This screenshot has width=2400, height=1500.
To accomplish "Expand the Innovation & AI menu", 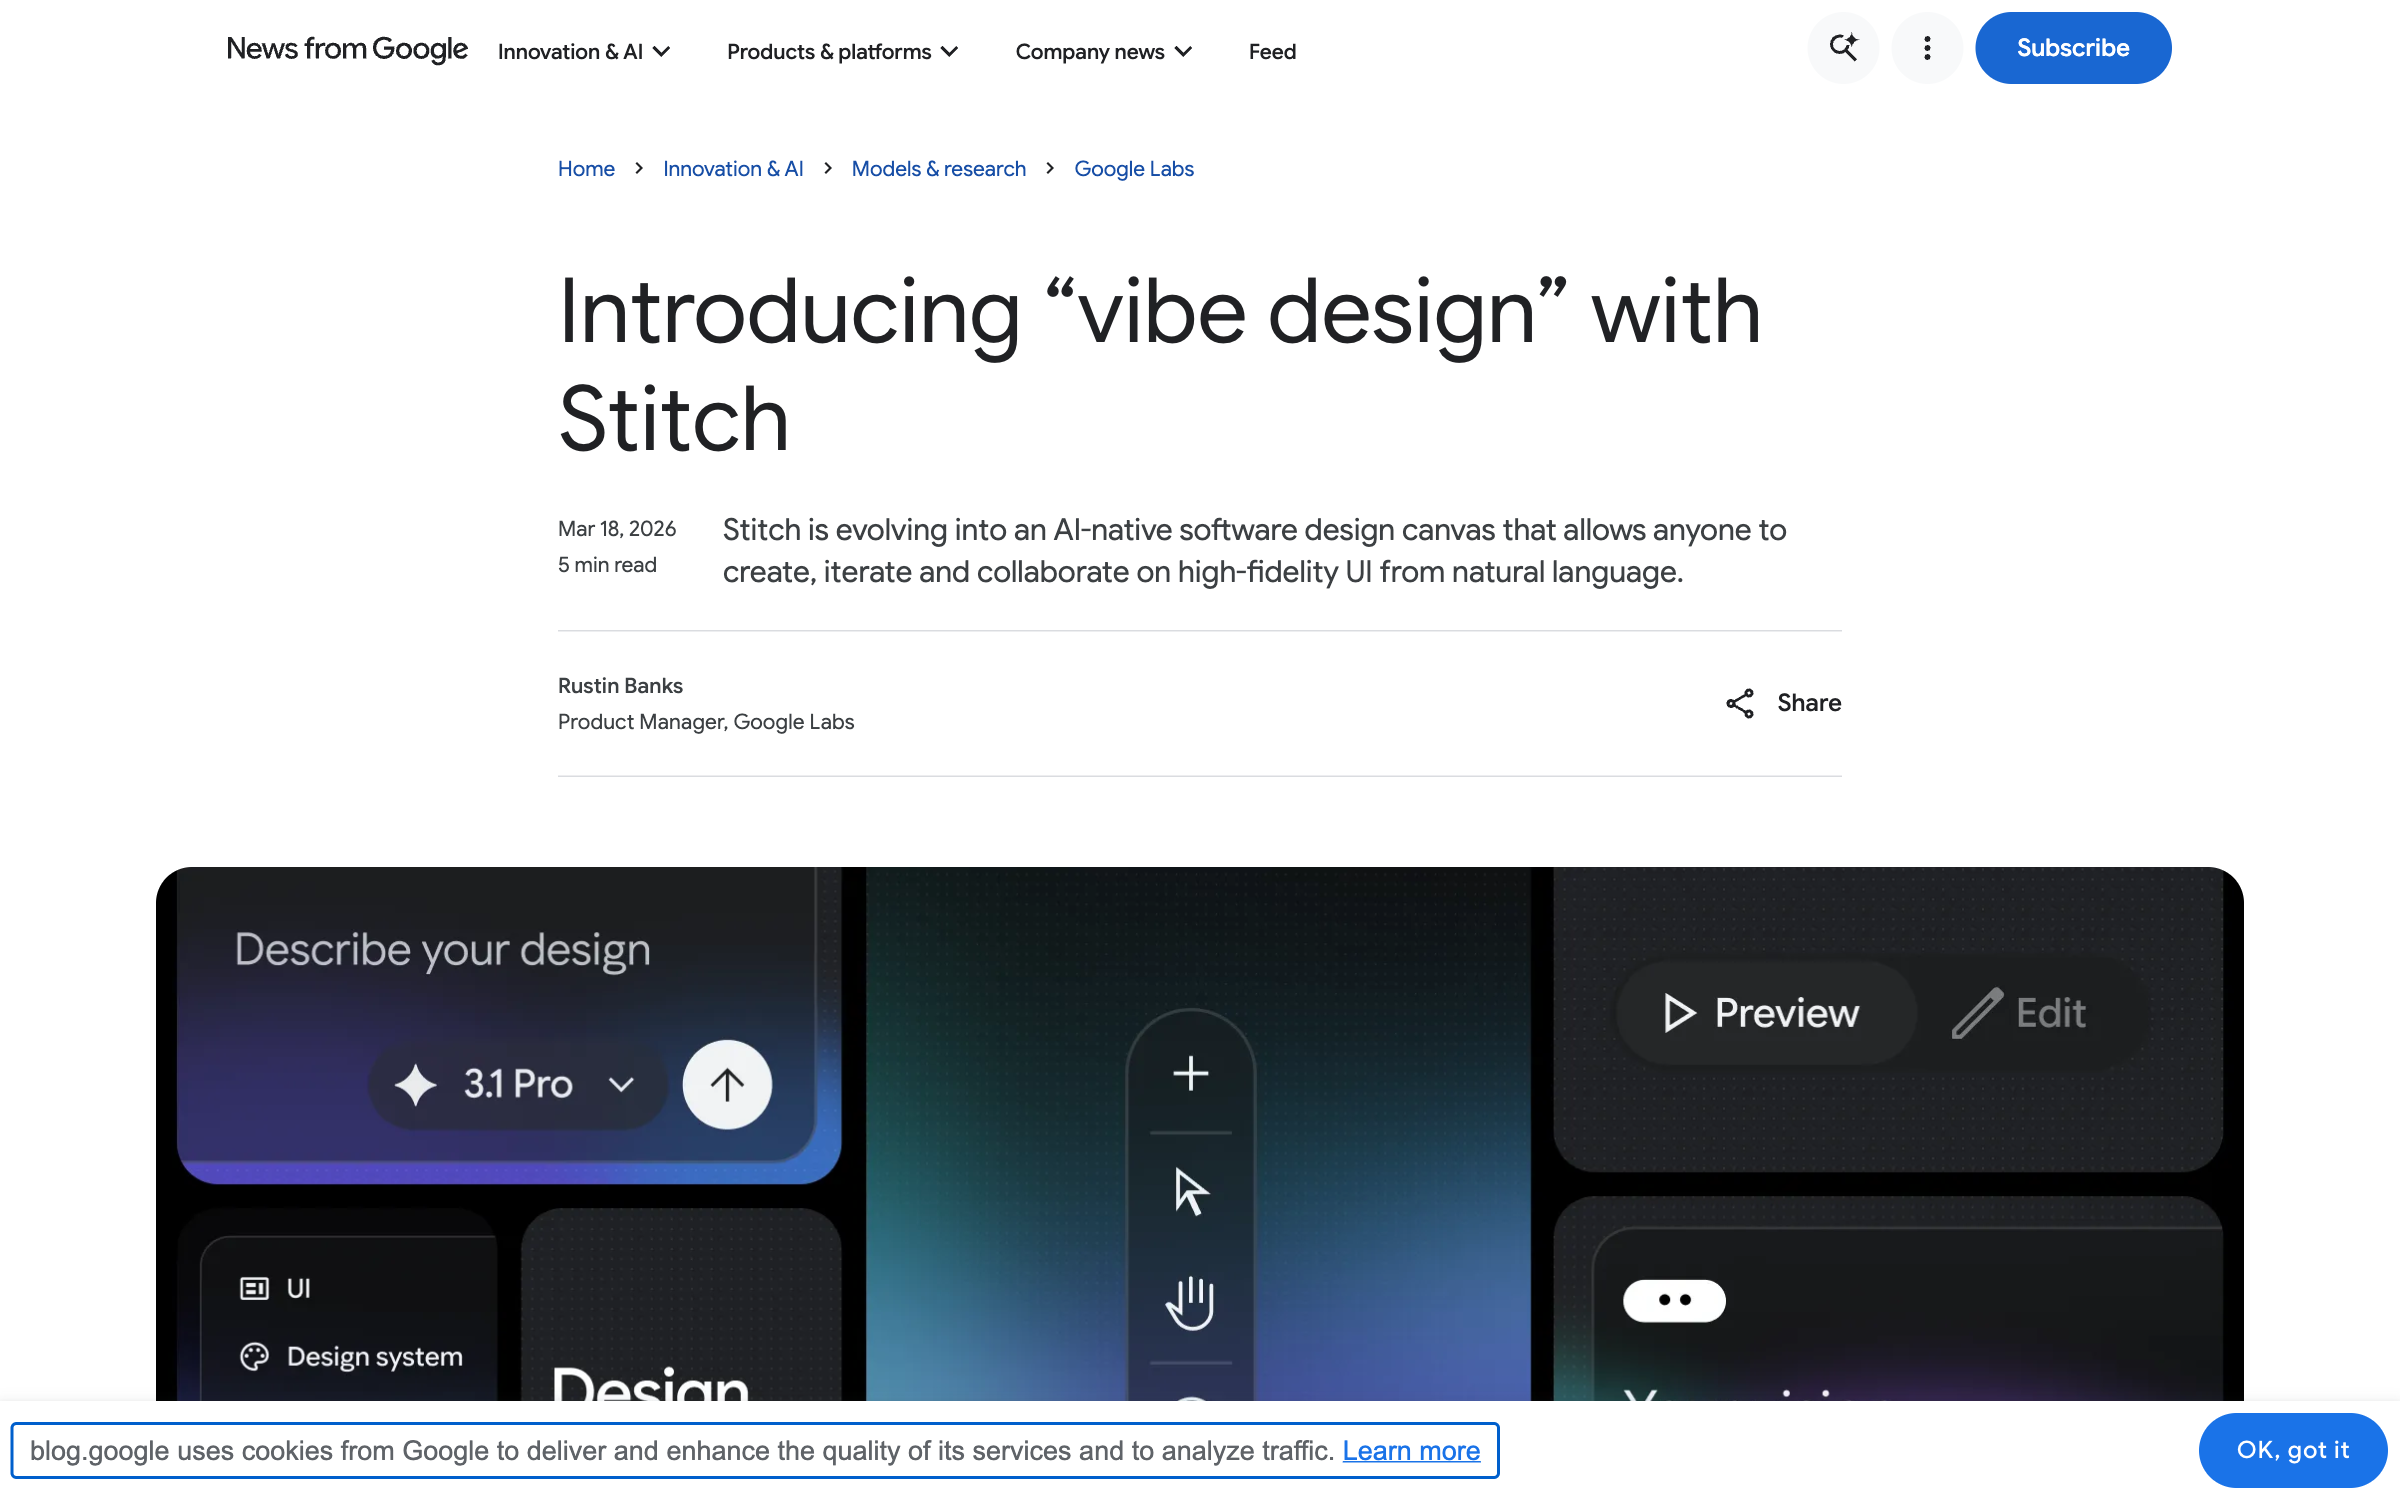I will tap(584, 51).
